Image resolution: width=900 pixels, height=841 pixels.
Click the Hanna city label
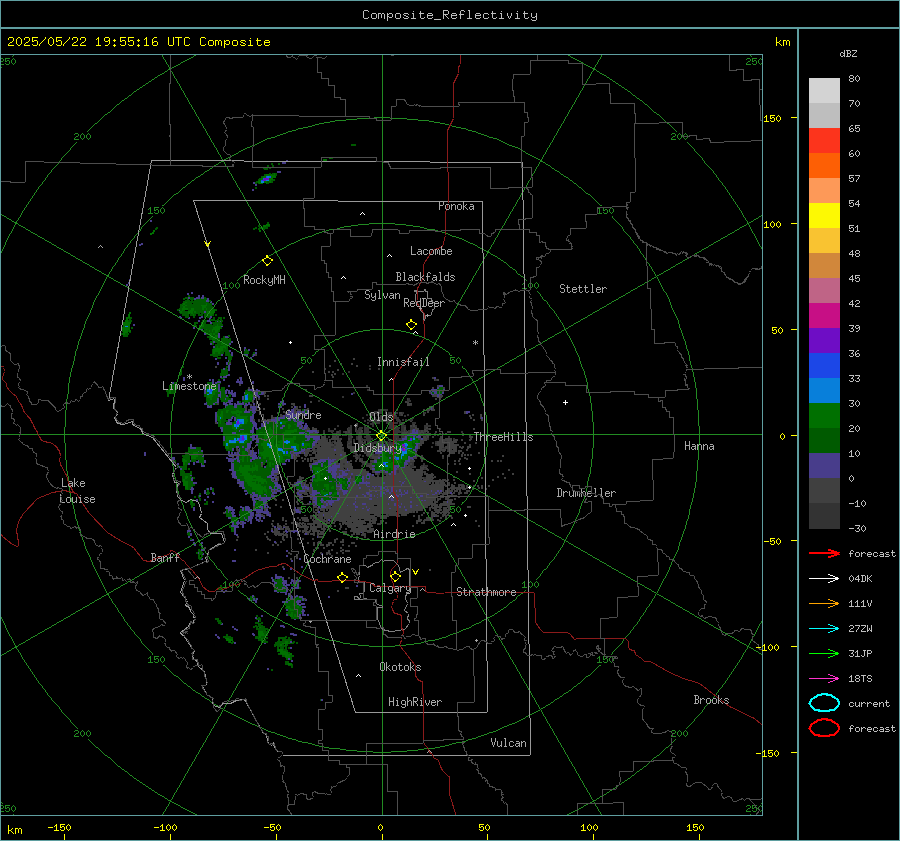699,446
